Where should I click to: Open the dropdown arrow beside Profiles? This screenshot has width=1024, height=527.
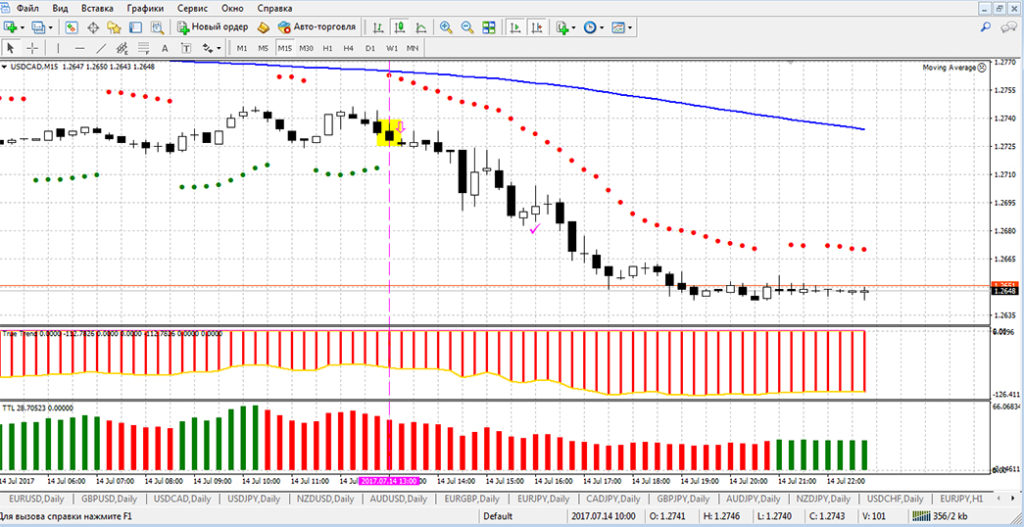tap(50, 28)
